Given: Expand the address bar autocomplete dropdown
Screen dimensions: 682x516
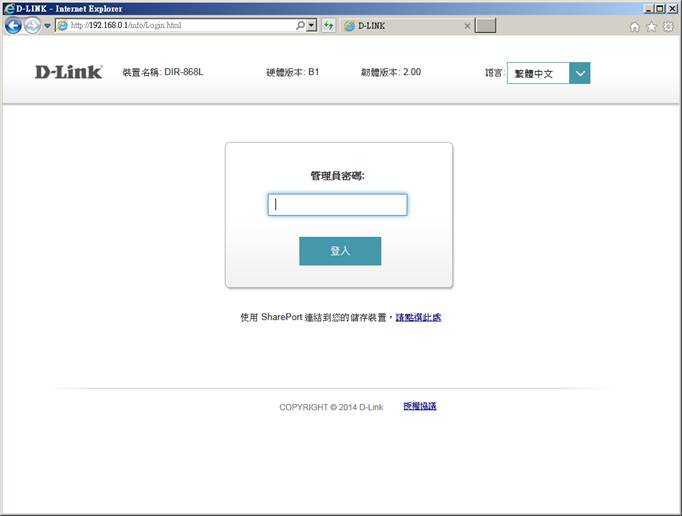Looking at the screenshot, I should (312, 25).
